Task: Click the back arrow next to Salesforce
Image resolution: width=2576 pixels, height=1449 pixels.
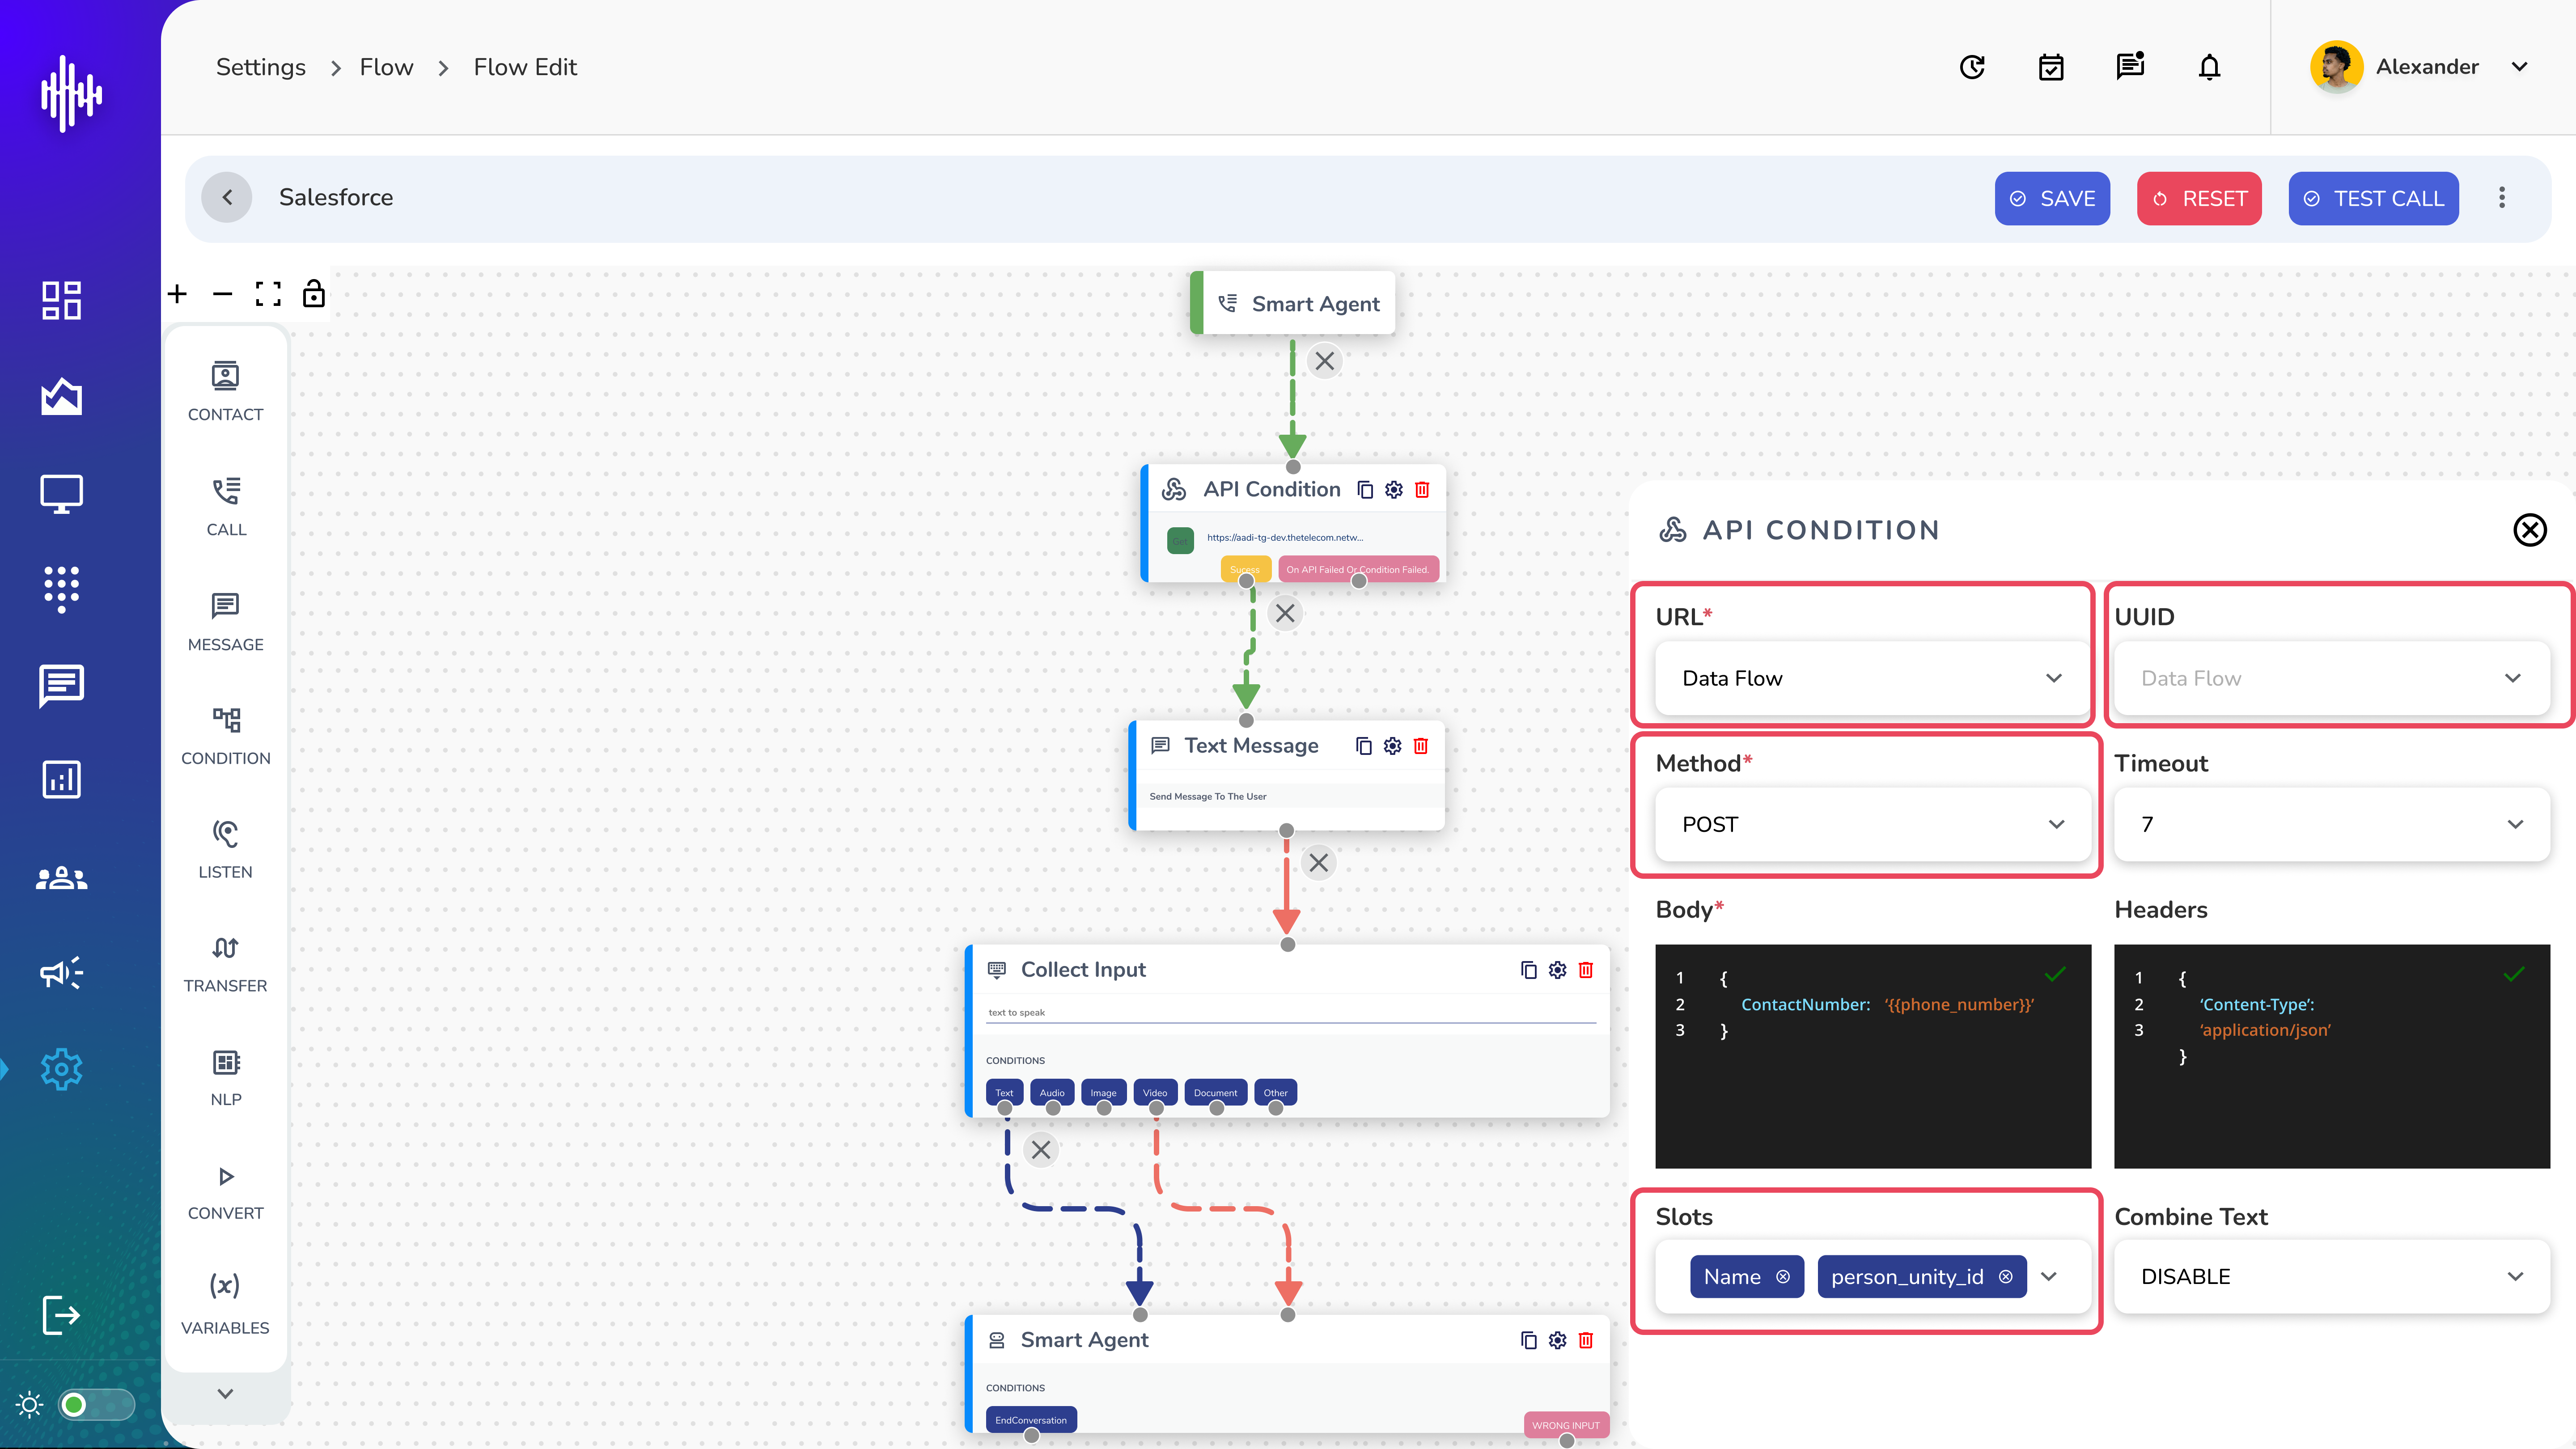Action: tap(227, 197)
